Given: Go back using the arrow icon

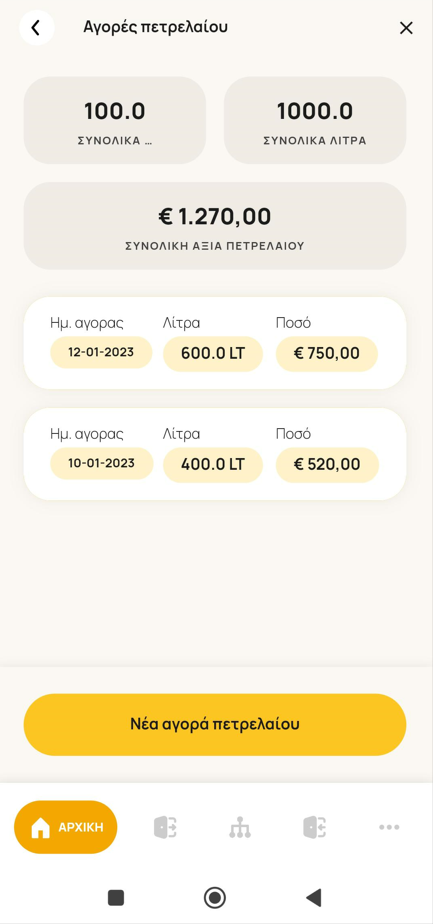Looking at the screenshot, I should click(37, 28).
